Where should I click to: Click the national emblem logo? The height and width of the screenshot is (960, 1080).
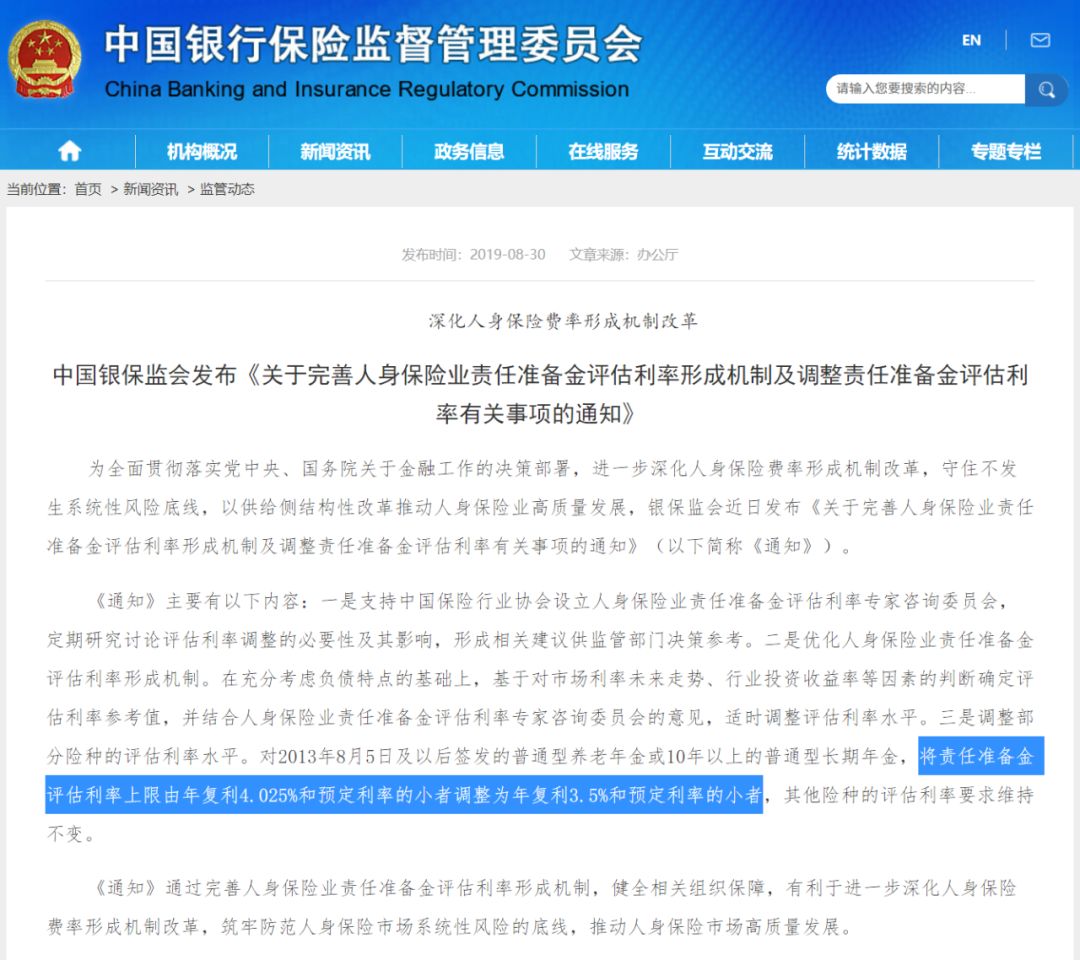click(45, 59)
